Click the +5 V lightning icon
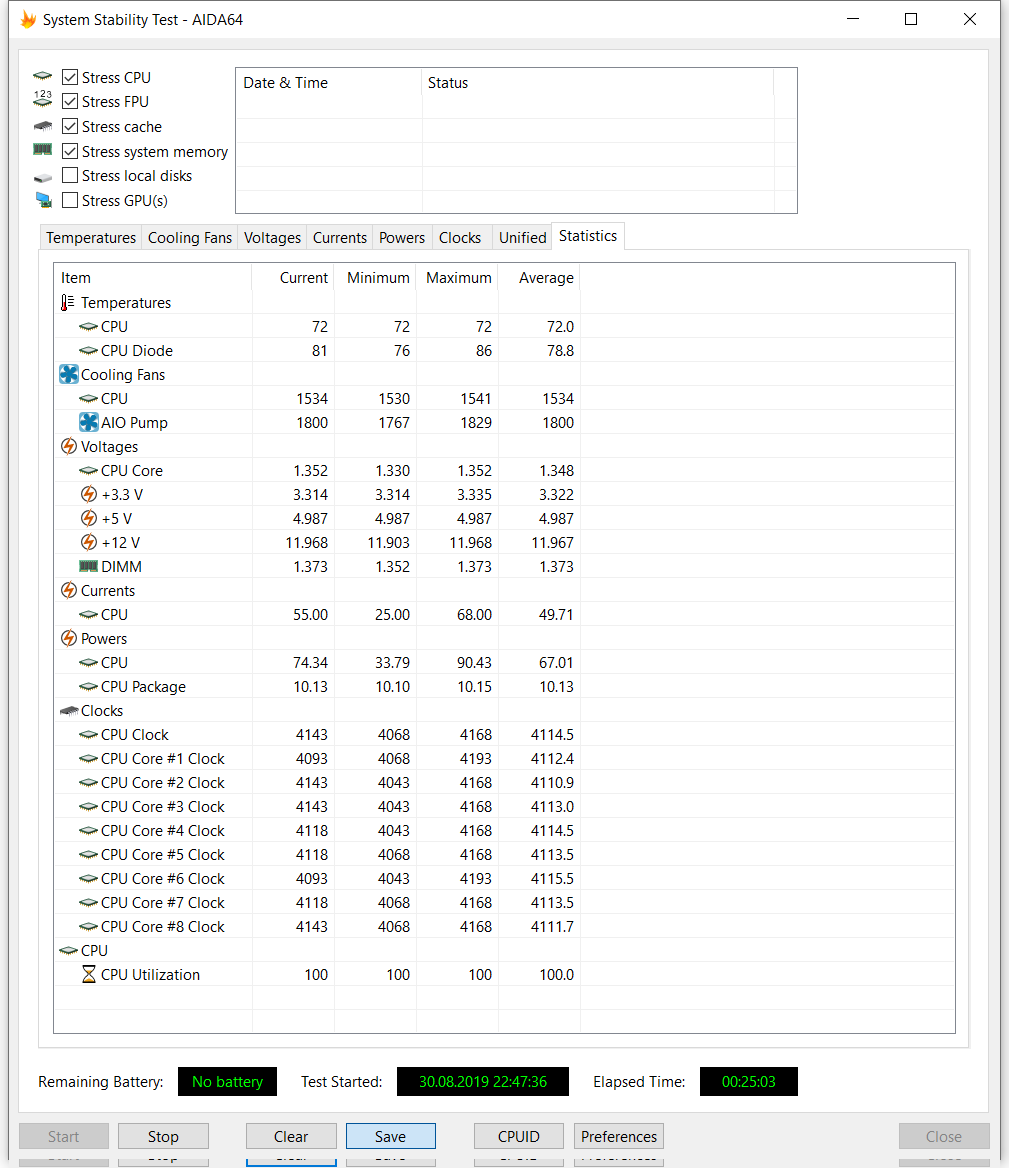1009x1168 pixels. 89,518
